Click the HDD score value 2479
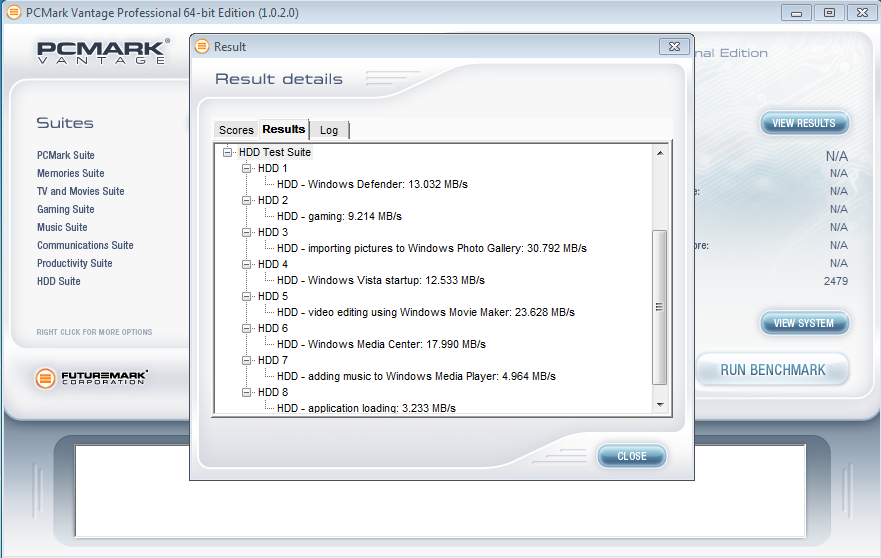This screenshot has height=558, width=881. (x=835, y=281)
